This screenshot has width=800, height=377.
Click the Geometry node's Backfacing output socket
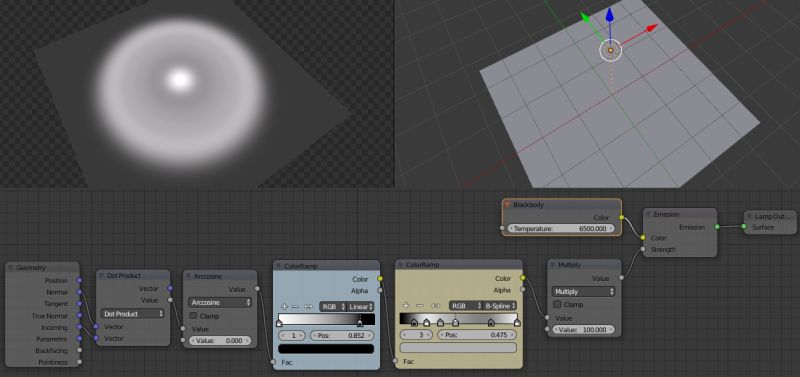pyautogui.click(x=79, y=350)
